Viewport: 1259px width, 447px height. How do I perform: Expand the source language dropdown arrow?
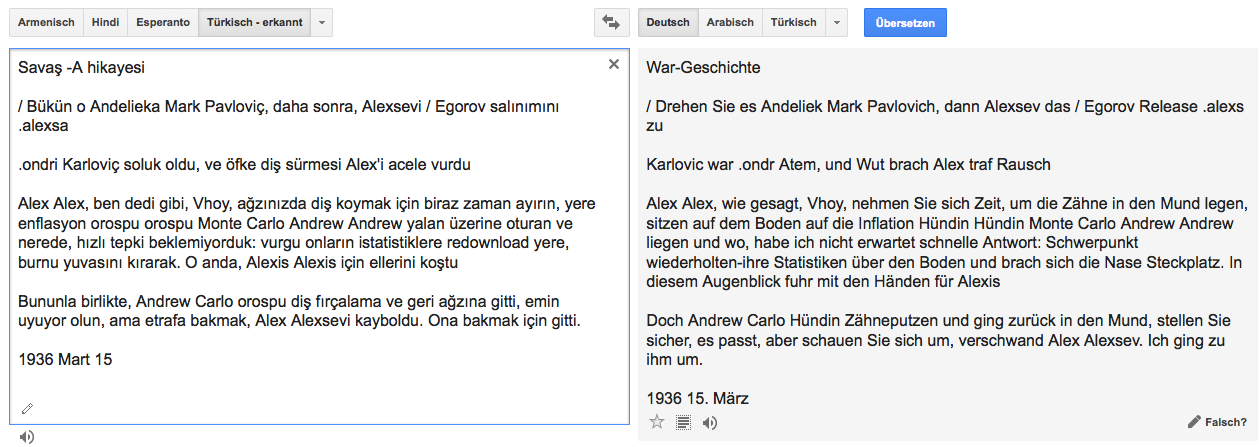click(x=321, y=22)
